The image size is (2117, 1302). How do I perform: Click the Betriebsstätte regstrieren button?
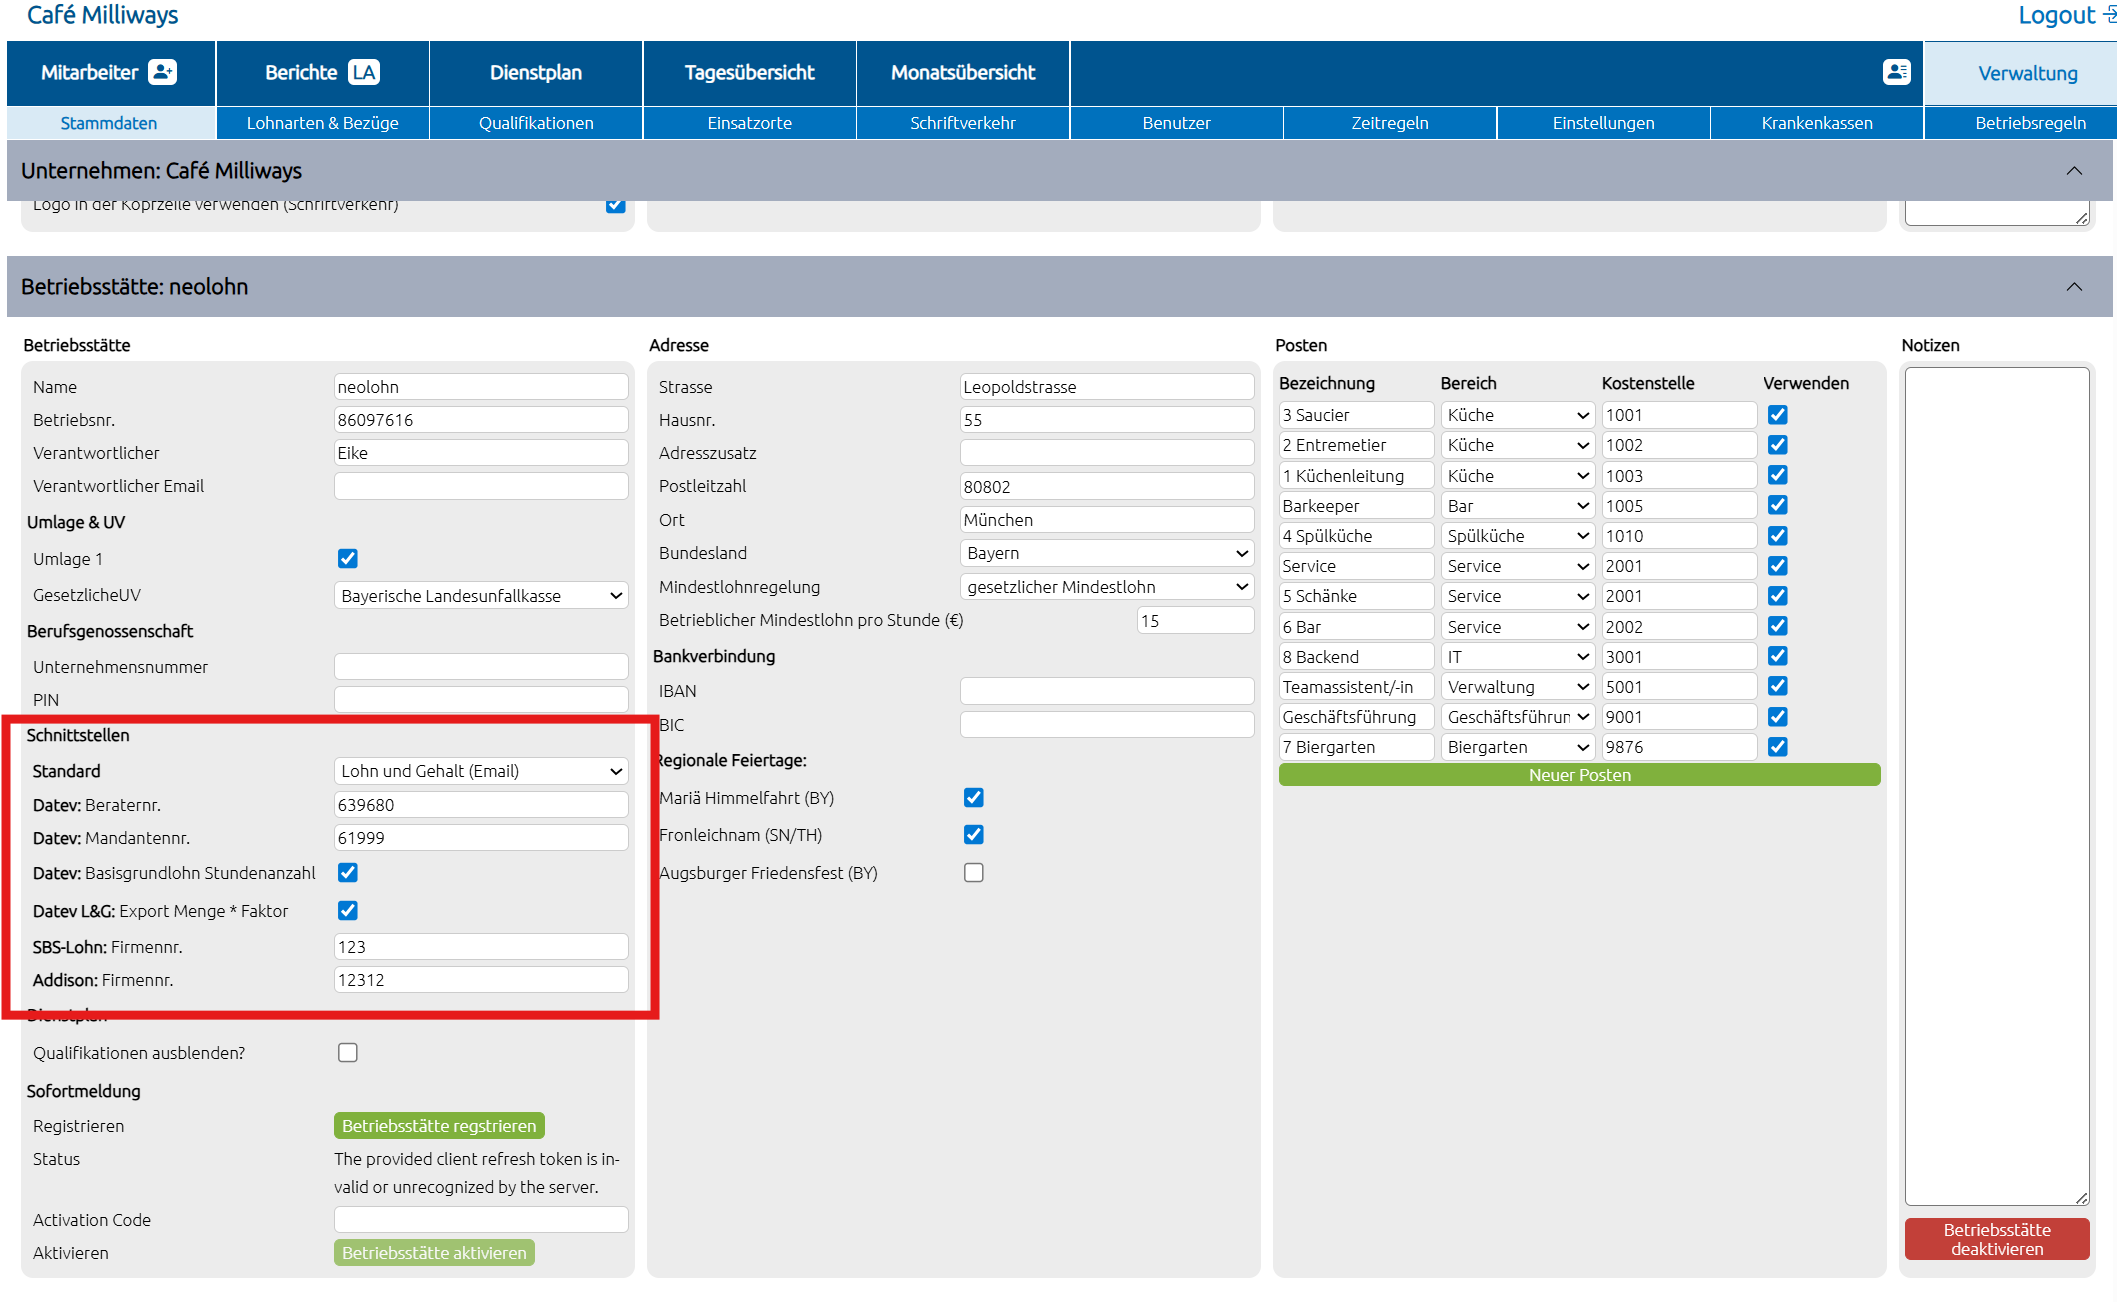coord(439,1126)
